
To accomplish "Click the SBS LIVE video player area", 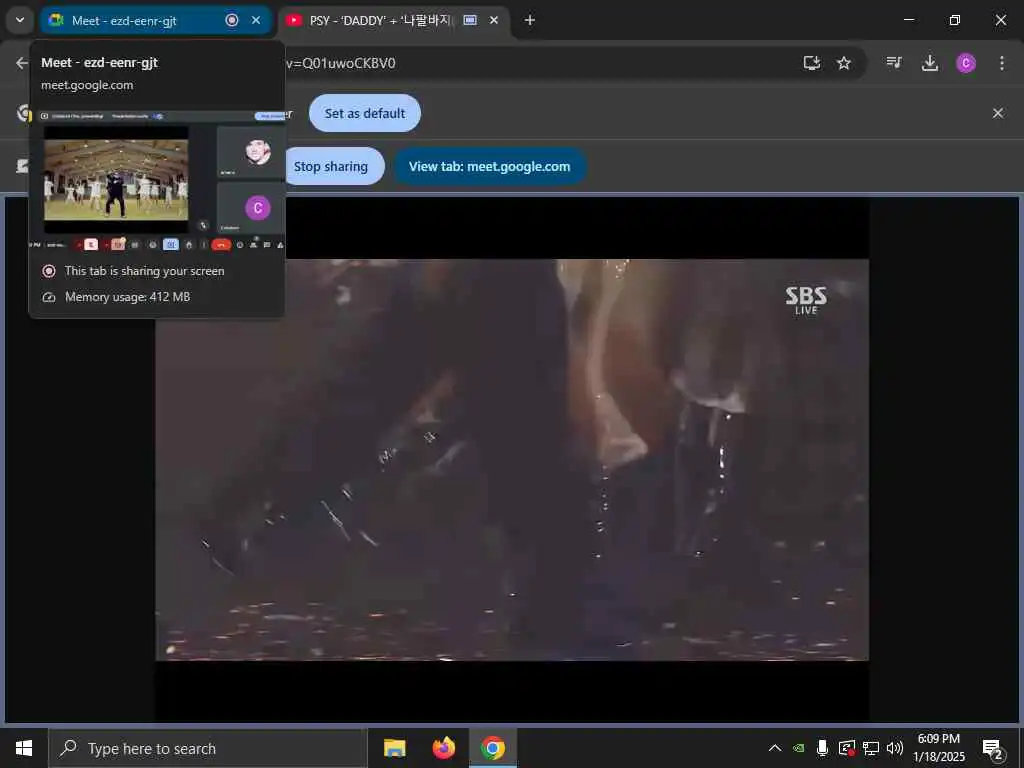I will click(512, 460).
